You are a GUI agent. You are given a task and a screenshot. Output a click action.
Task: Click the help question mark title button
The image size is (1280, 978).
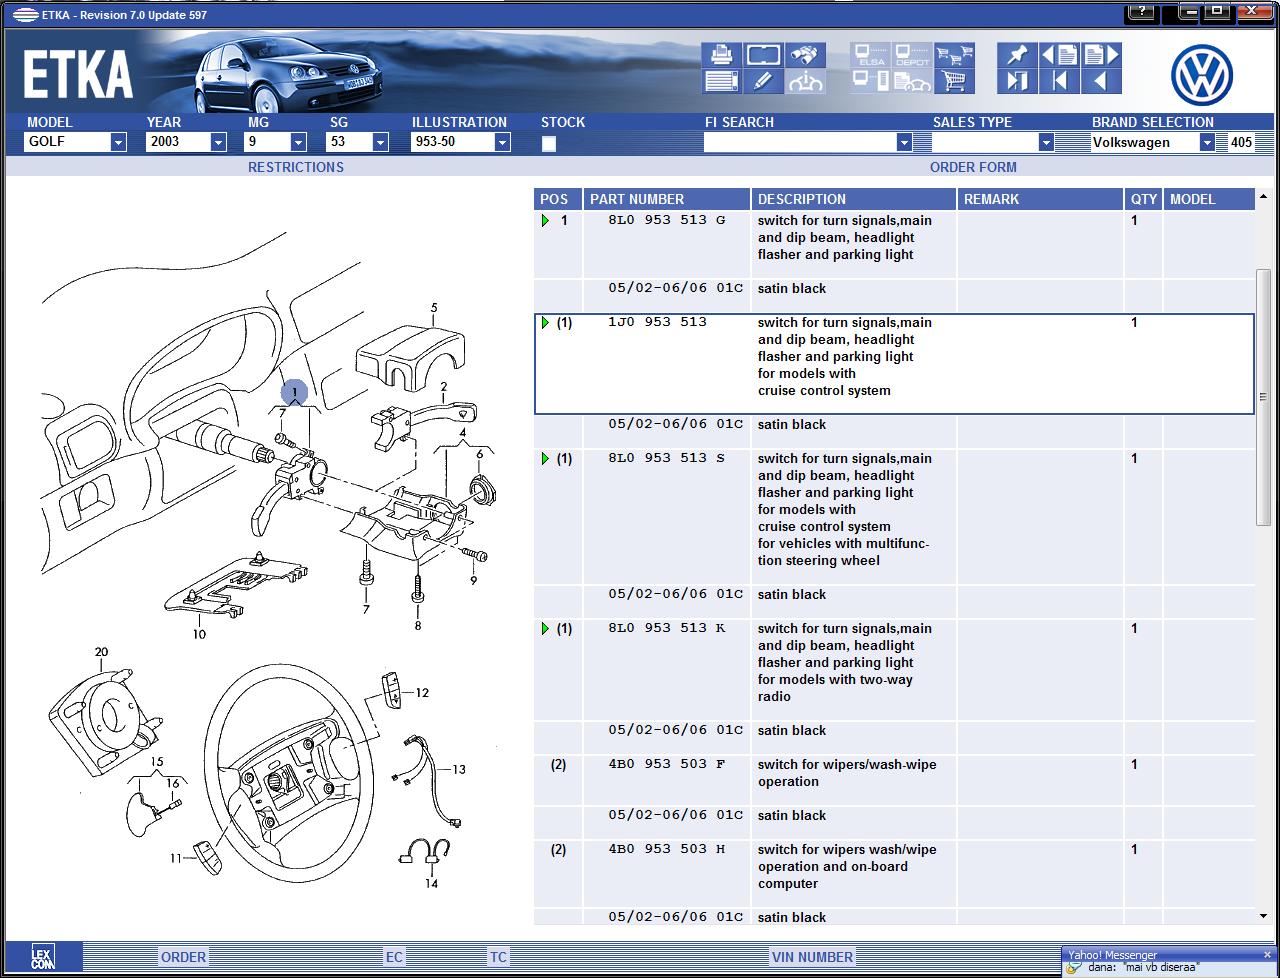click(1141, 13)
